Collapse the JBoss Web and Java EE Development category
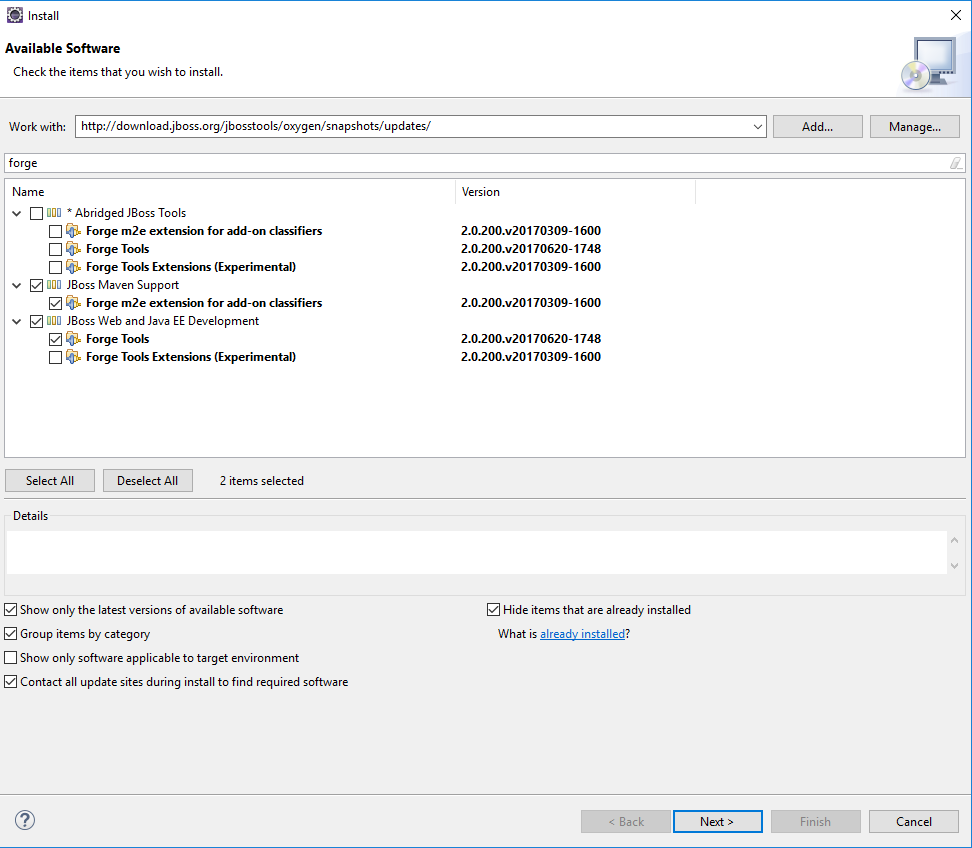 [x=17, y=321]
